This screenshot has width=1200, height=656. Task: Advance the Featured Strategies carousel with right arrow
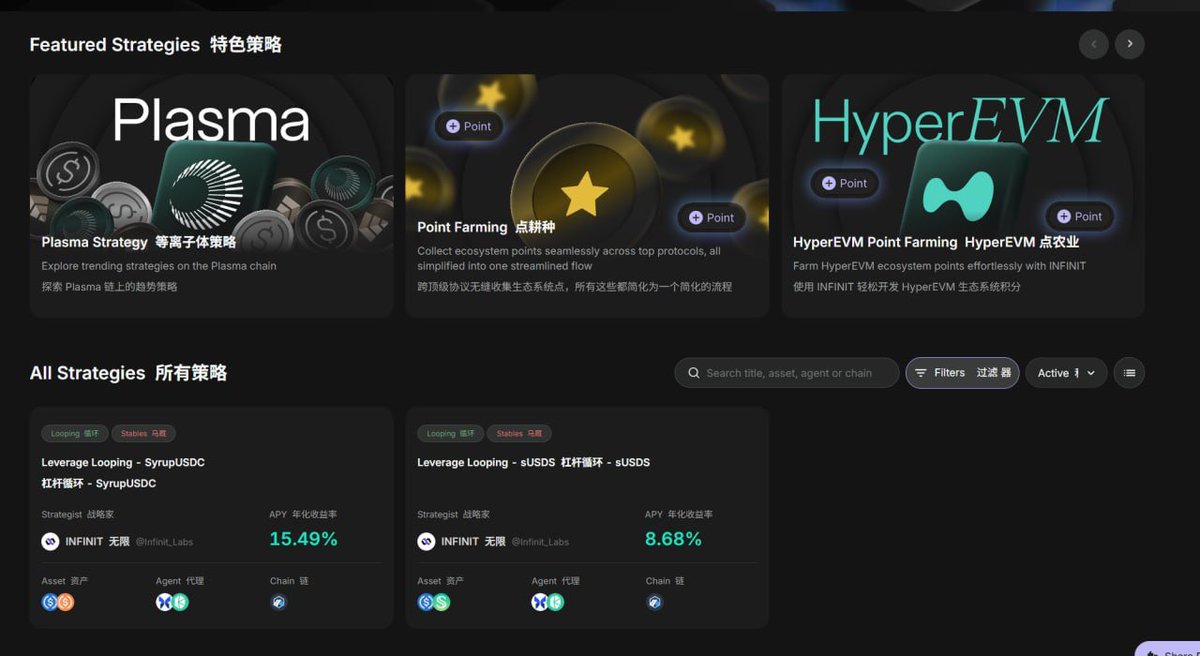point(1130,44)
